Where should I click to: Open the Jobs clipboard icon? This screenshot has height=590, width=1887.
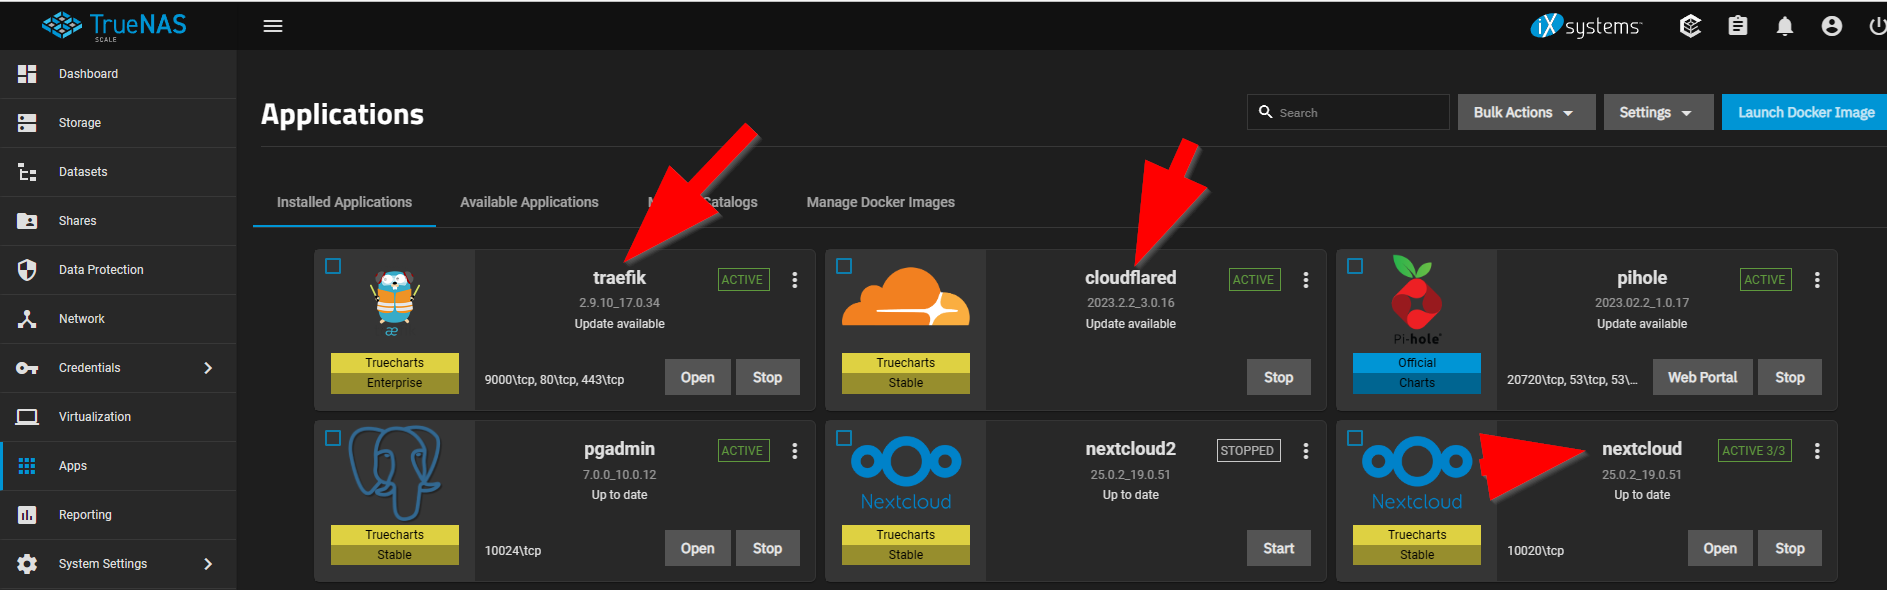point(1738,26)
